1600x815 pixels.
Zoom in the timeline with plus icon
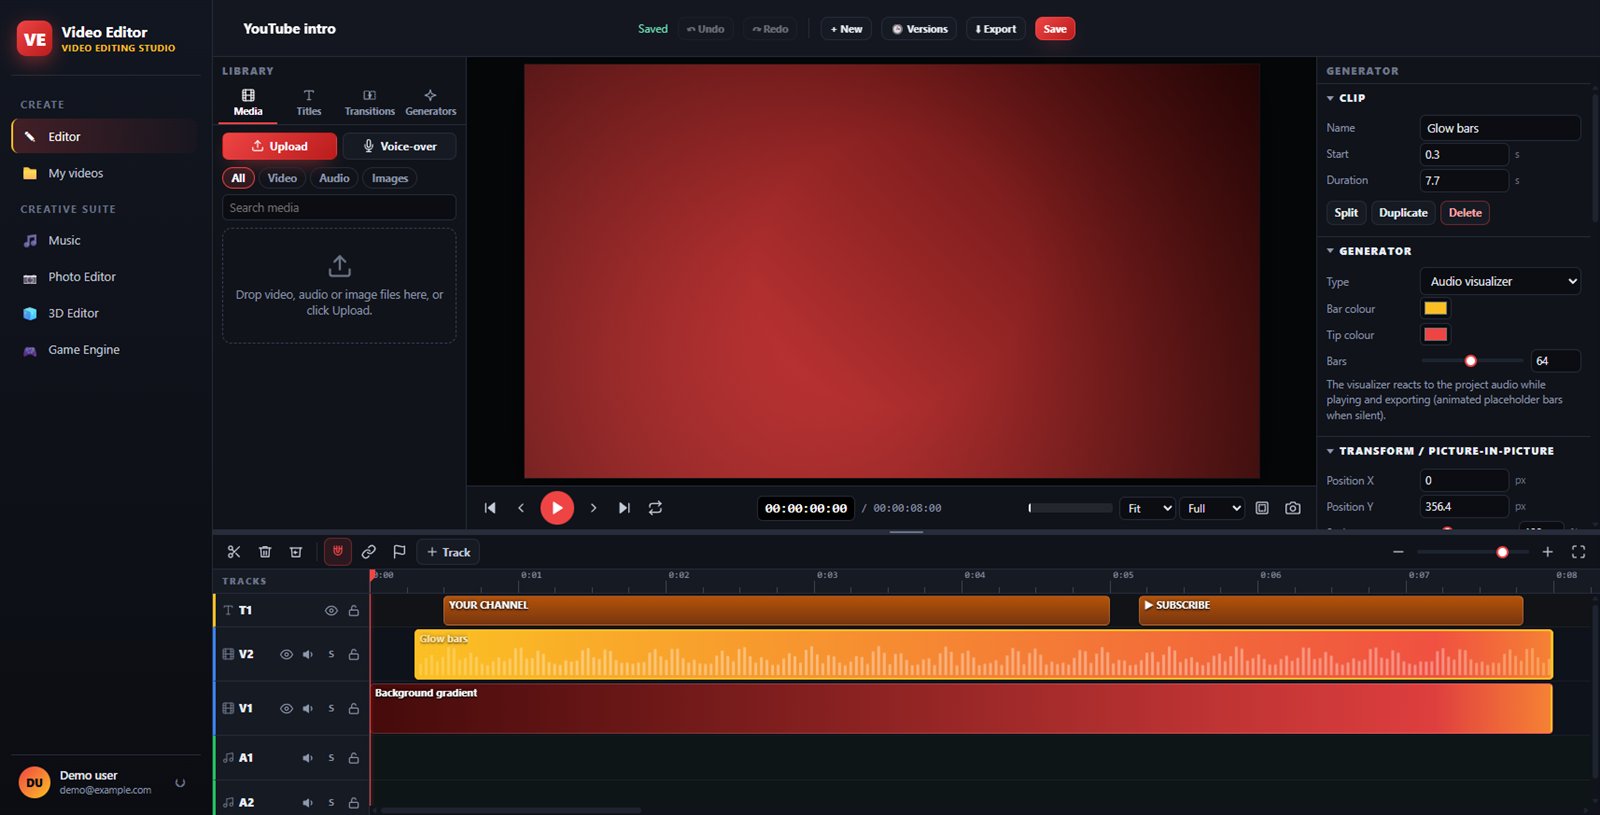[x=1547, y=552]
